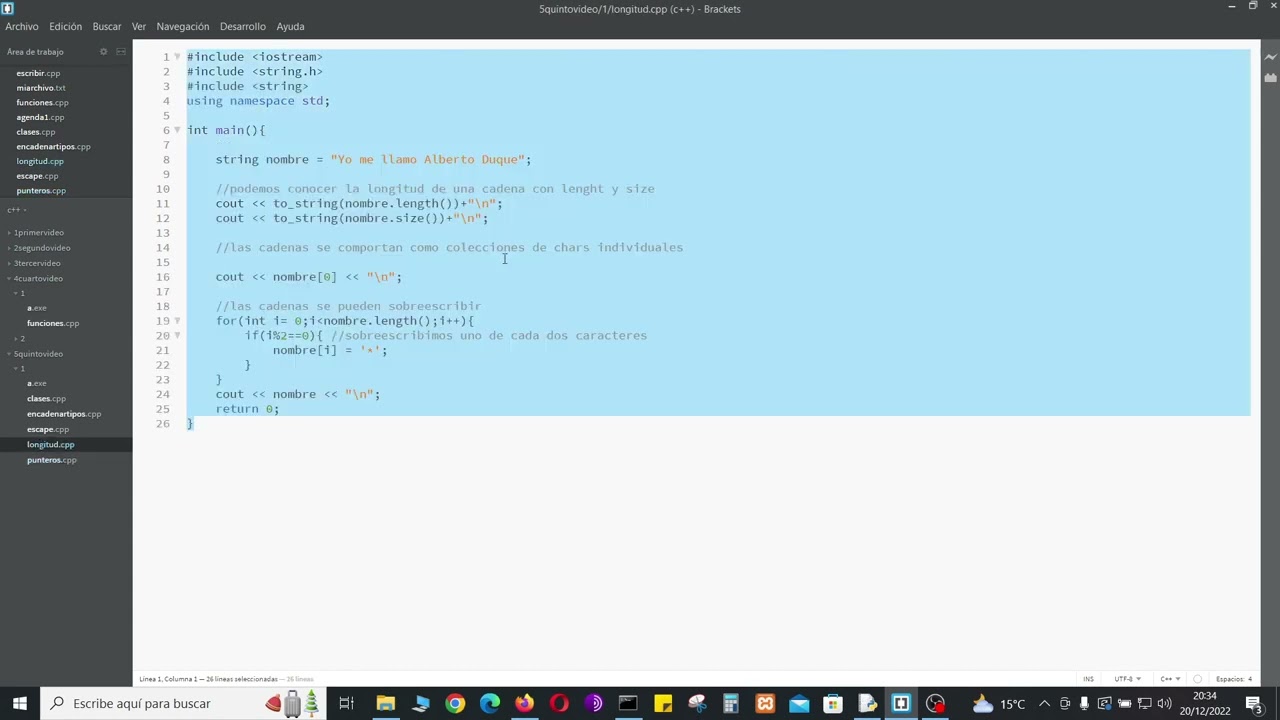Select longitud.cpp in the file tree
The width and height of the screenshot is (1280, 720).
(x=51, y=444)
